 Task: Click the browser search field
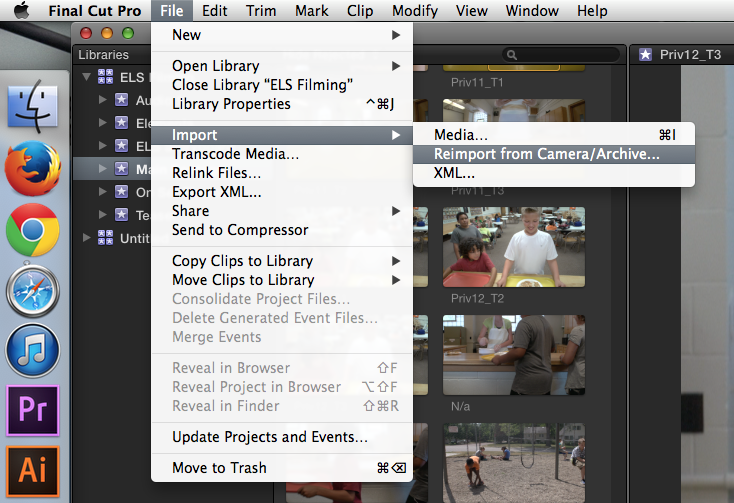[562, 55]
